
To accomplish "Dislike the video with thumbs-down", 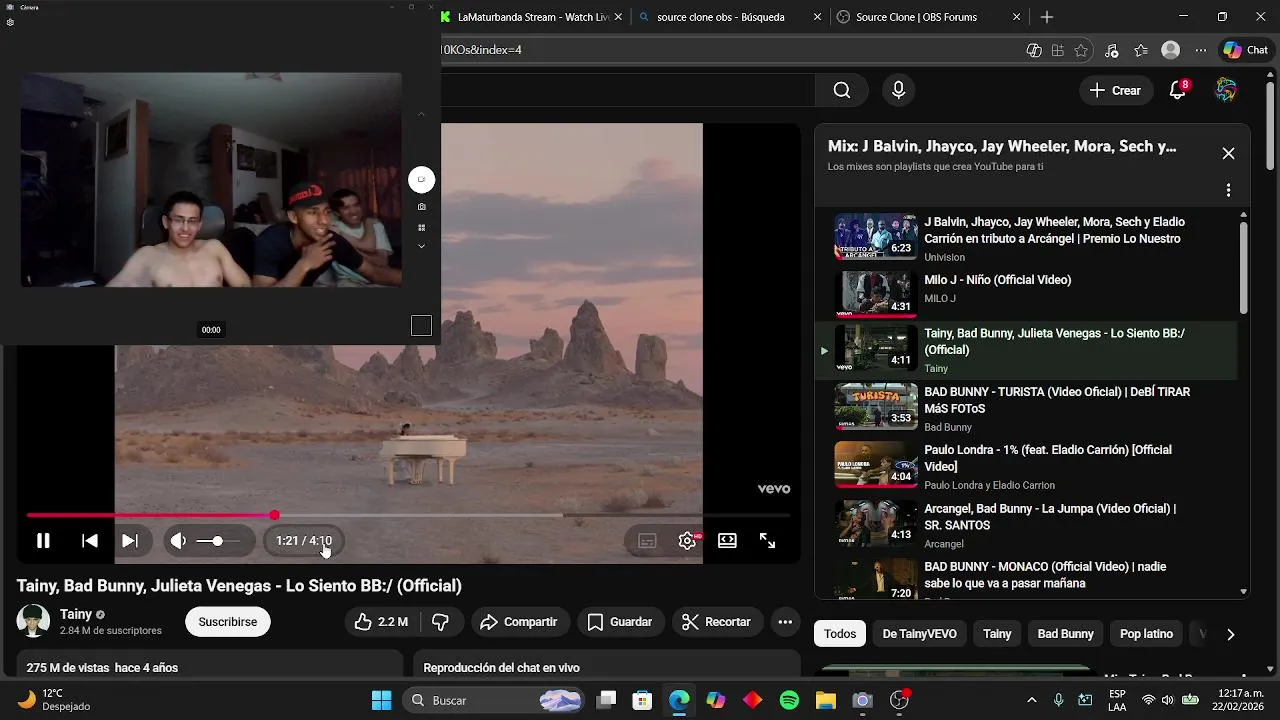I will pyautogui.click(x=440, y=622).
